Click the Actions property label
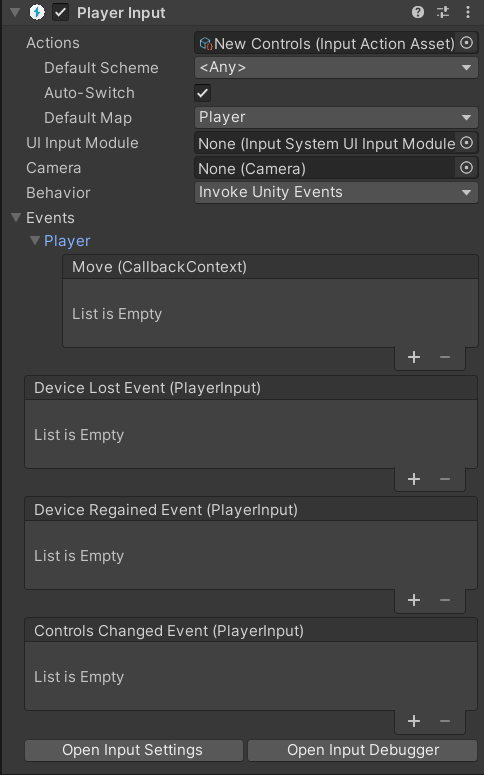484x775 pixels. (53, 43)
